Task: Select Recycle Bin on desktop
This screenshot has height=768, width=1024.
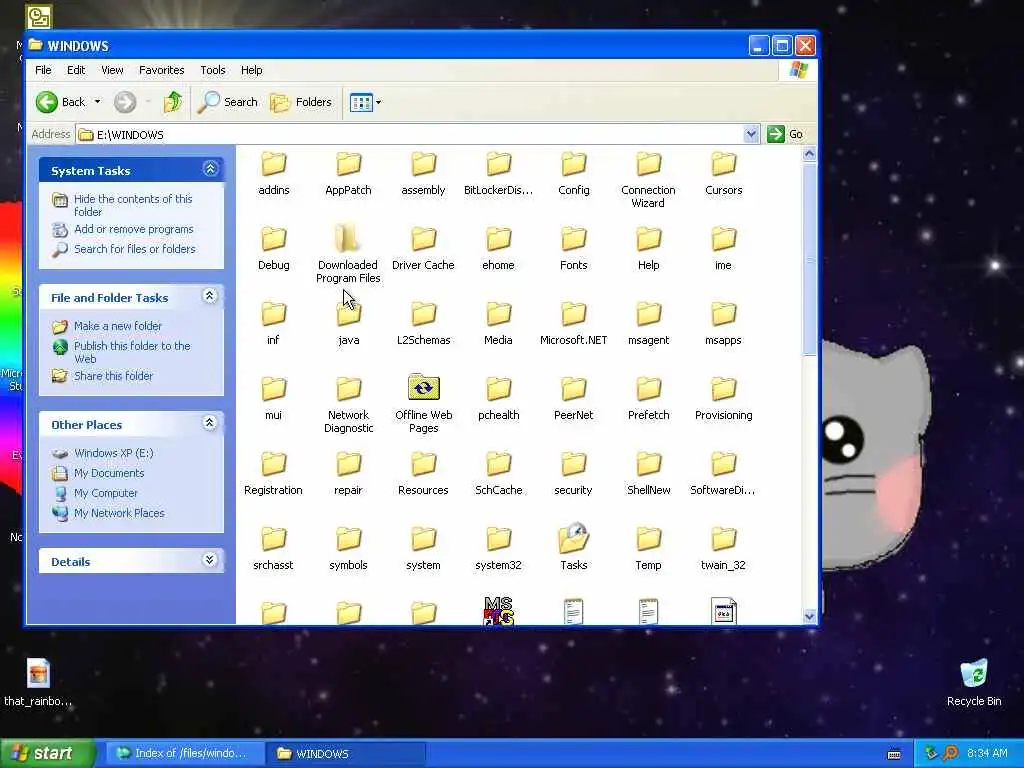Action: tap(974, 683)
